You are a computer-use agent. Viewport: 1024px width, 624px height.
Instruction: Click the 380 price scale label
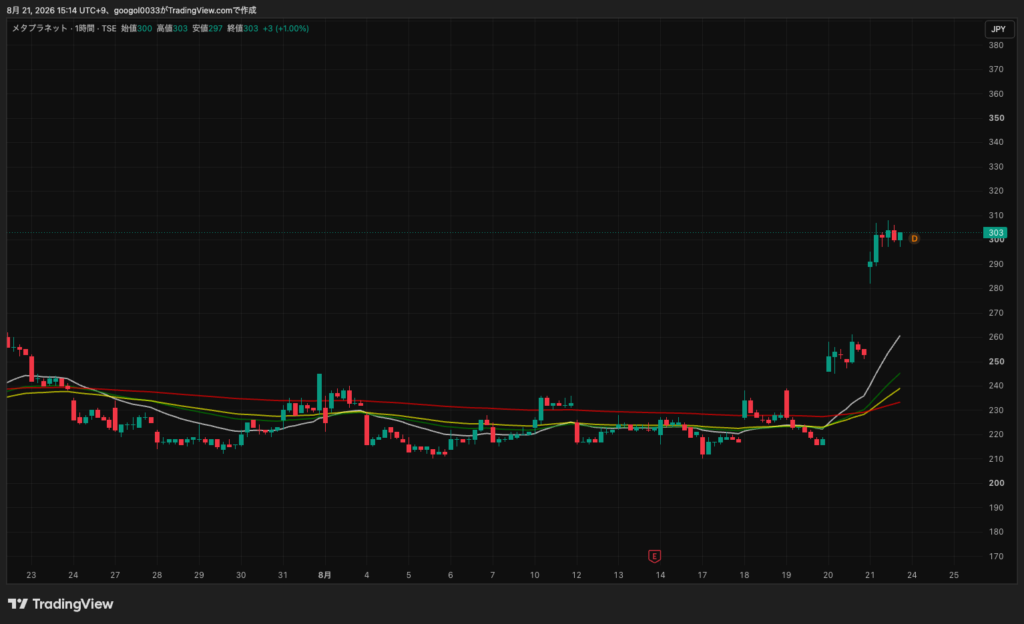tap(996, 45)
